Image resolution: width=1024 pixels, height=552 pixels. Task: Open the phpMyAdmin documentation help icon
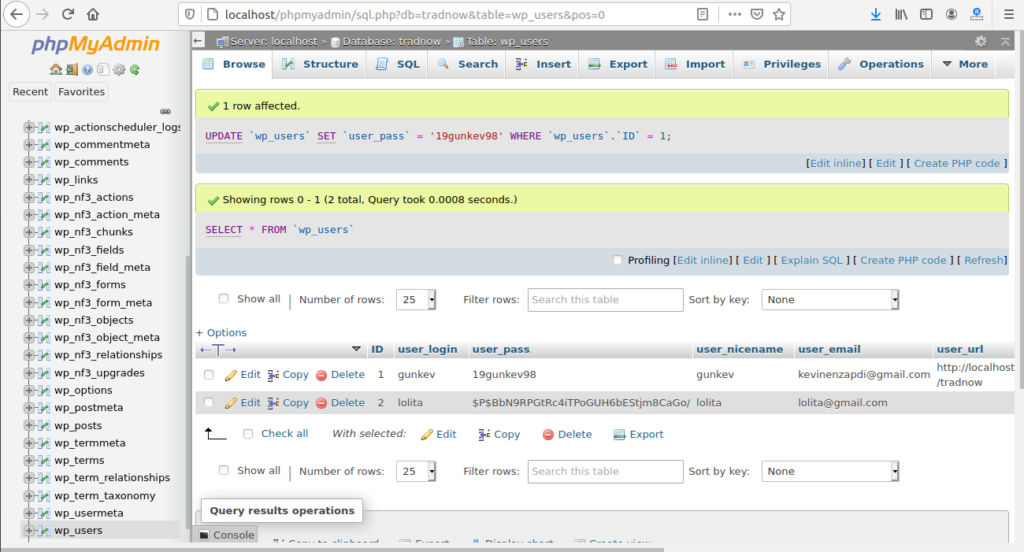point(88,69)
